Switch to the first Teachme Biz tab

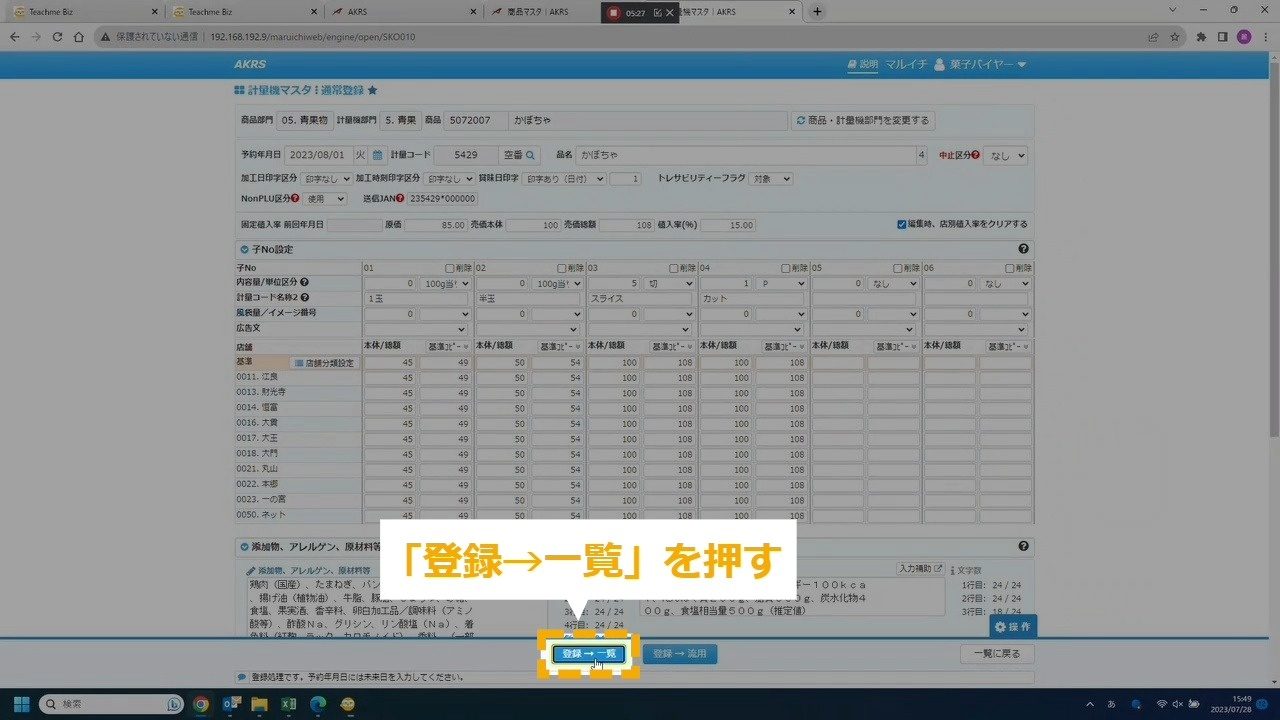click(x=80, y=12)
